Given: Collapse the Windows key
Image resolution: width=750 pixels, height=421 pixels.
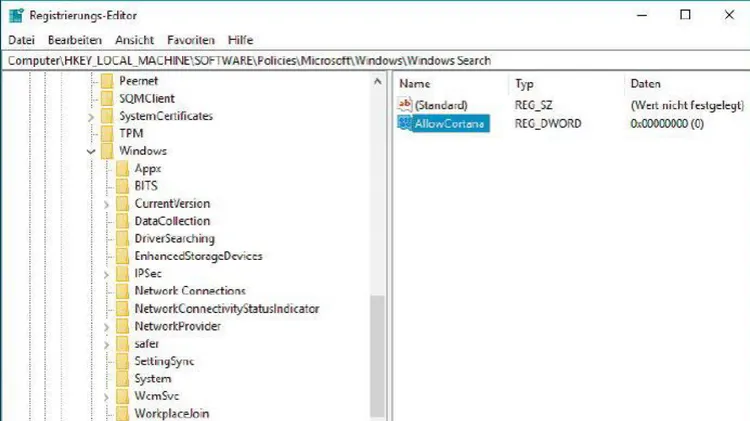Looking at the screenshot, I should [91, 151].
